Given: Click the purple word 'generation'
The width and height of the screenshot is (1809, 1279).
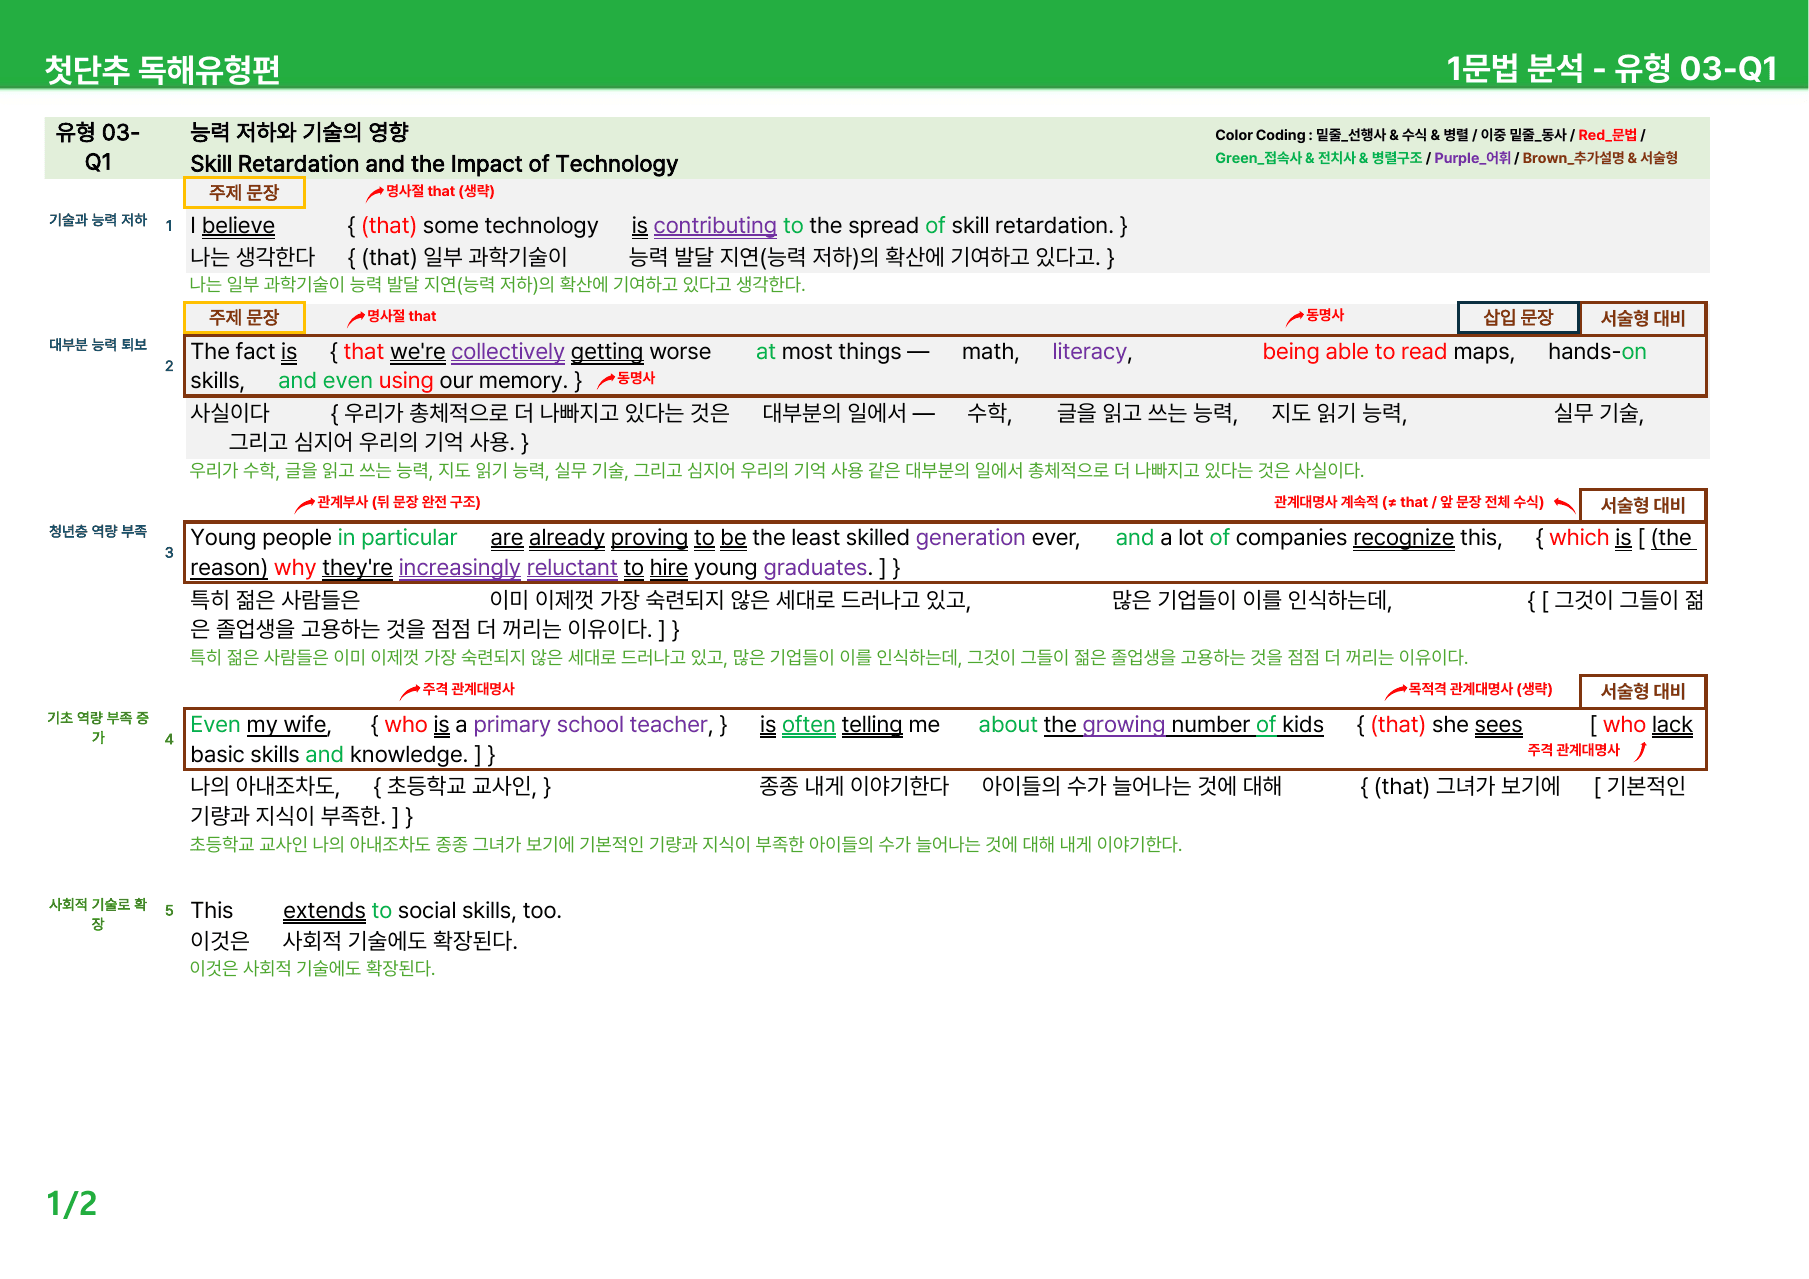Looking at the screenshot, I should coord(970,538).
